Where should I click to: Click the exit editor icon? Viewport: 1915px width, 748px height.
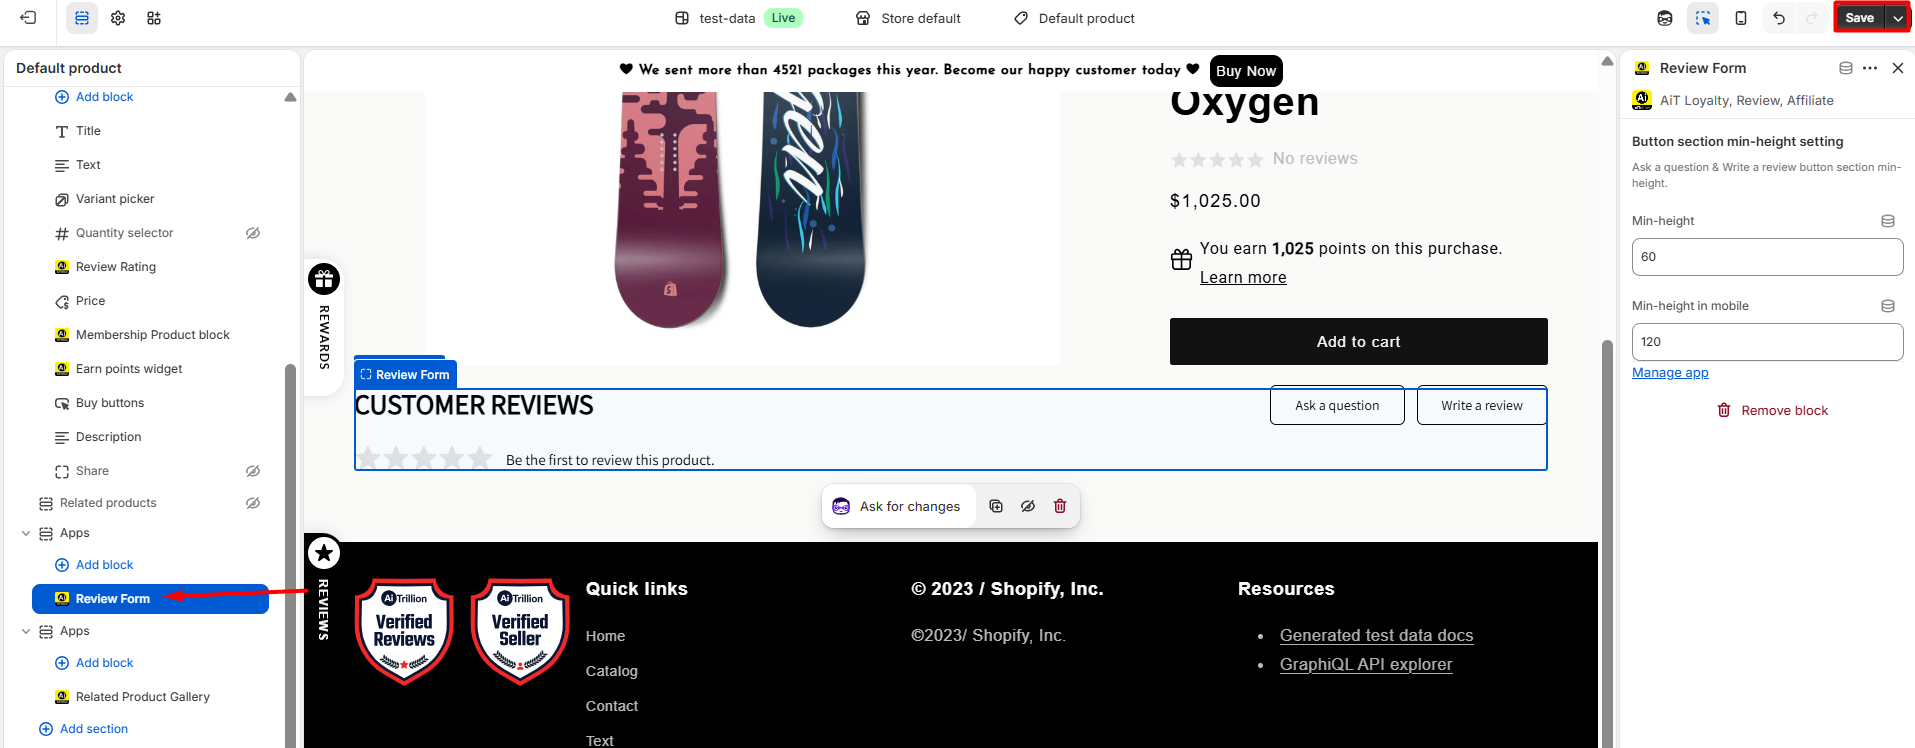28,18
